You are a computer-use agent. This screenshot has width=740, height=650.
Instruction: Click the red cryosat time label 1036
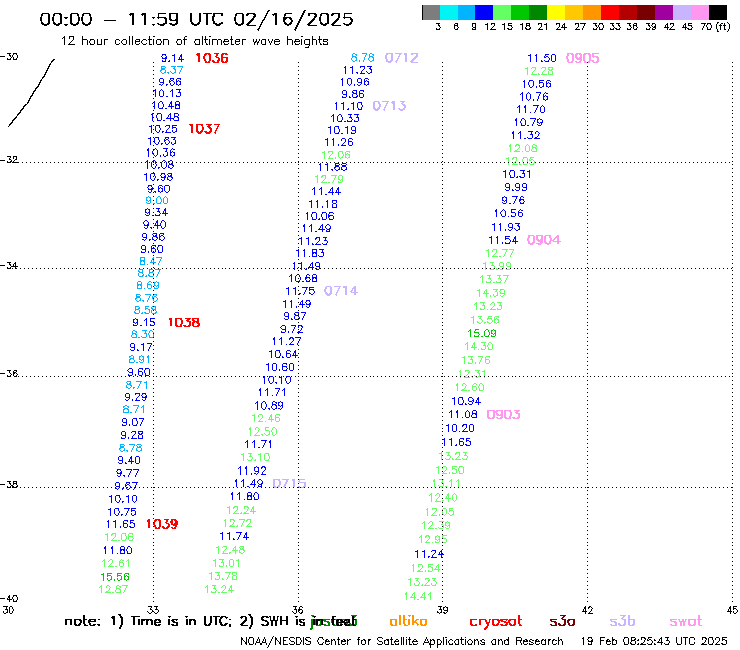click(212, 58)
